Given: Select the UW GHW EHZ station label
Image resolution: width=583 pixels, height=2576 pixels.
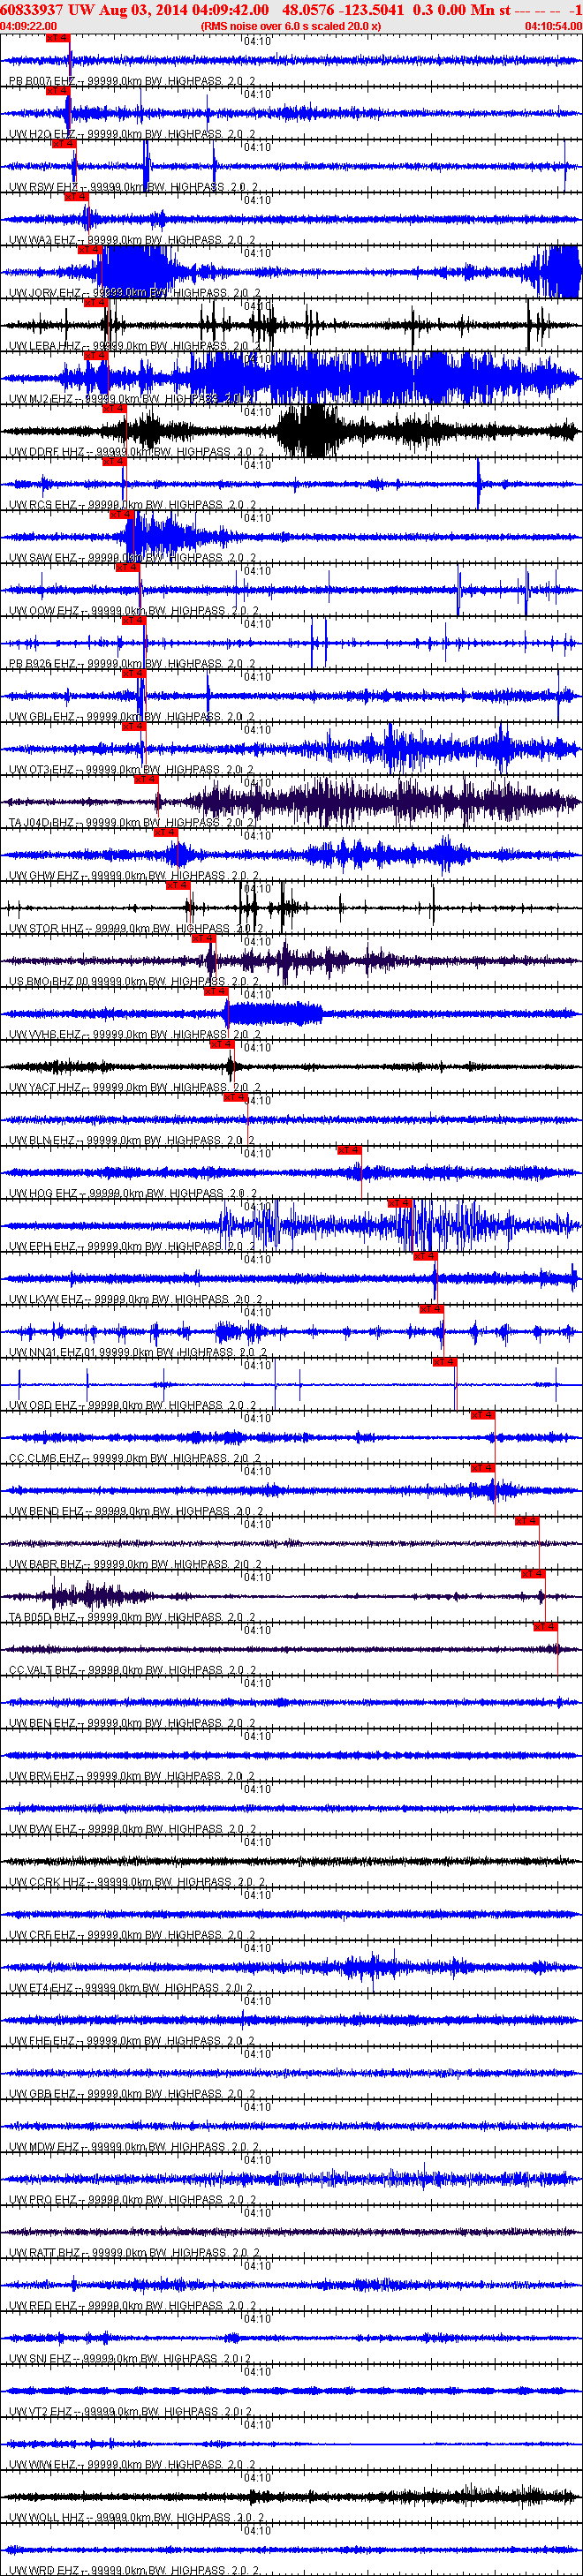Looking at the screenshot, I should 133,876.
